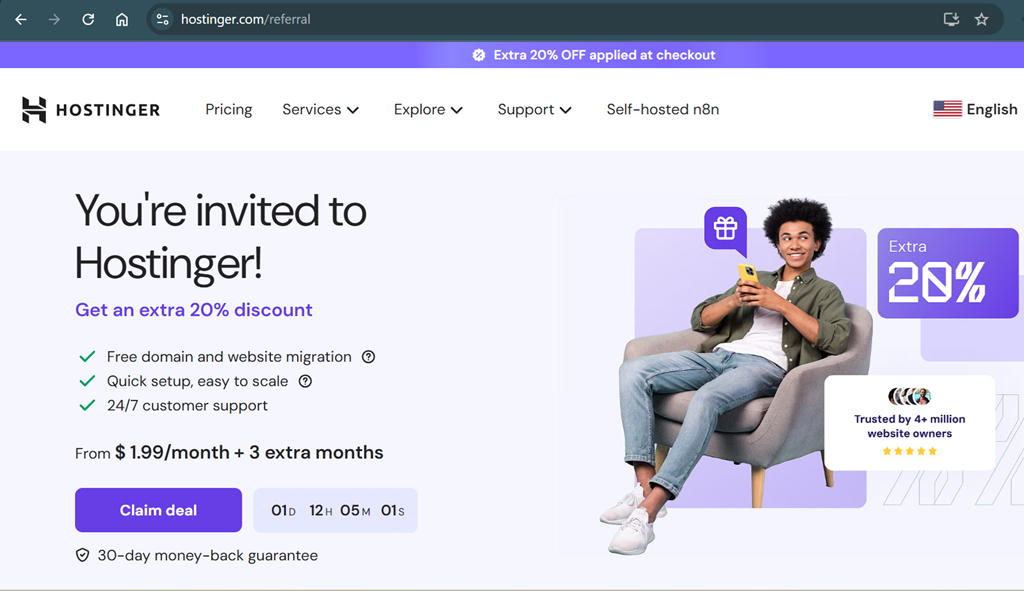Go to the browser home page icon

122,19
